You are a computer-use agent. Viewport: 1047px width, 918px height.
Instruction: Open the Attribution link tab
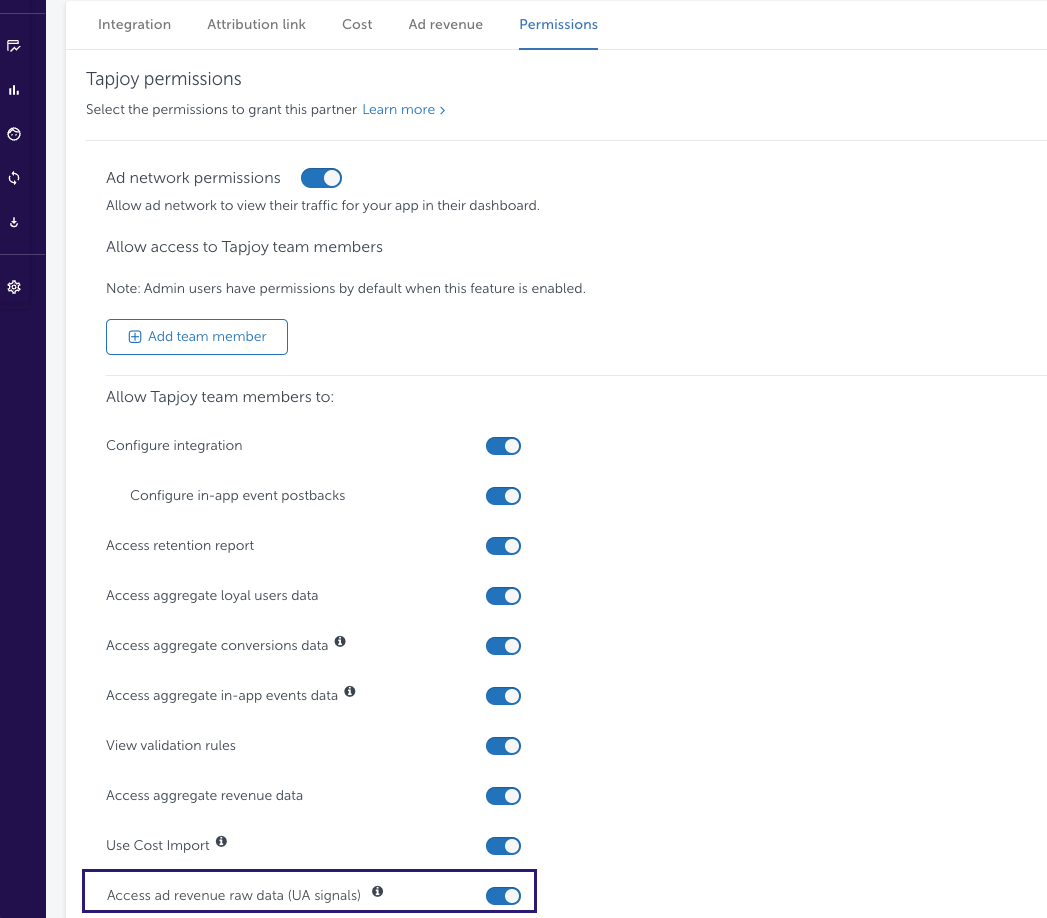[x=256, y=24]
